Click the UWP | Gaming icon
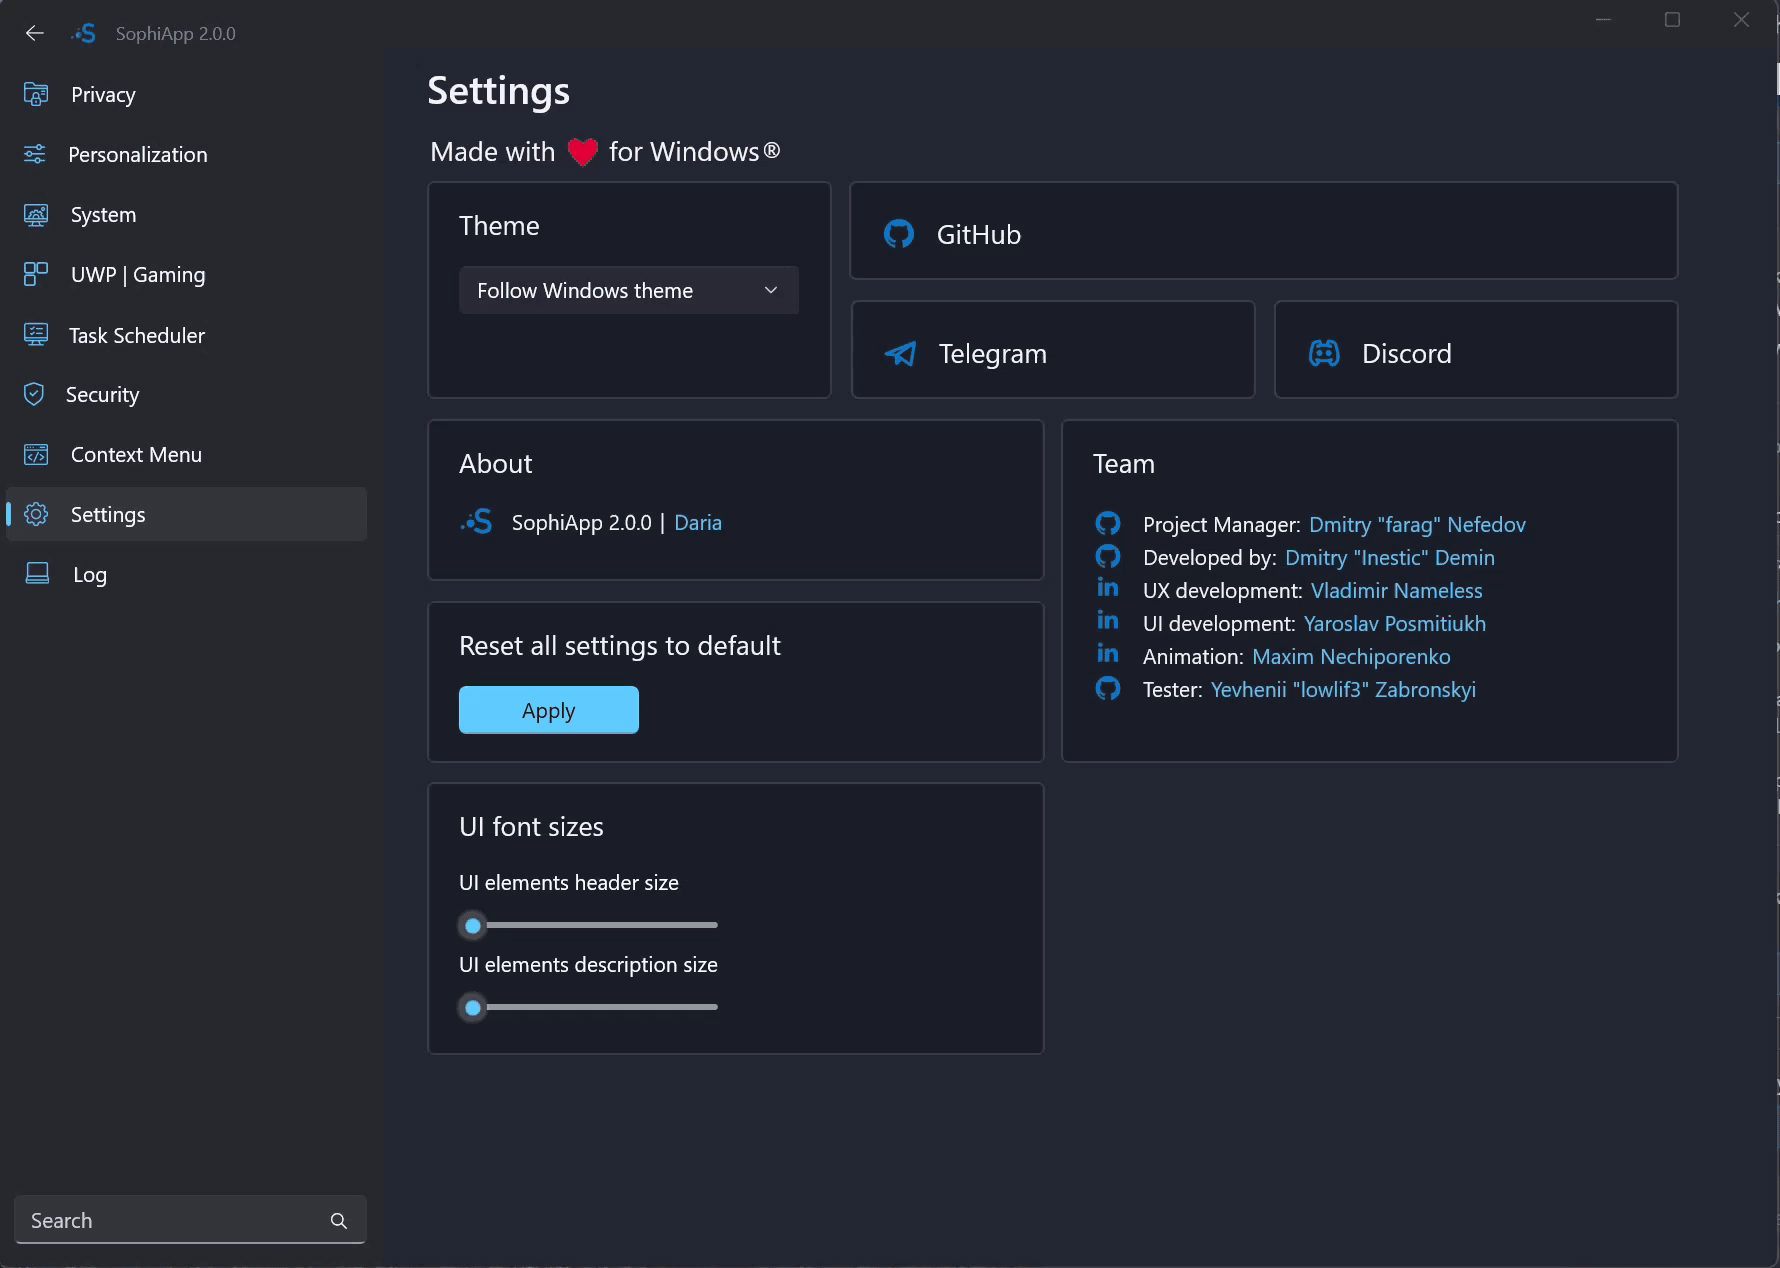 click(36, 274)
